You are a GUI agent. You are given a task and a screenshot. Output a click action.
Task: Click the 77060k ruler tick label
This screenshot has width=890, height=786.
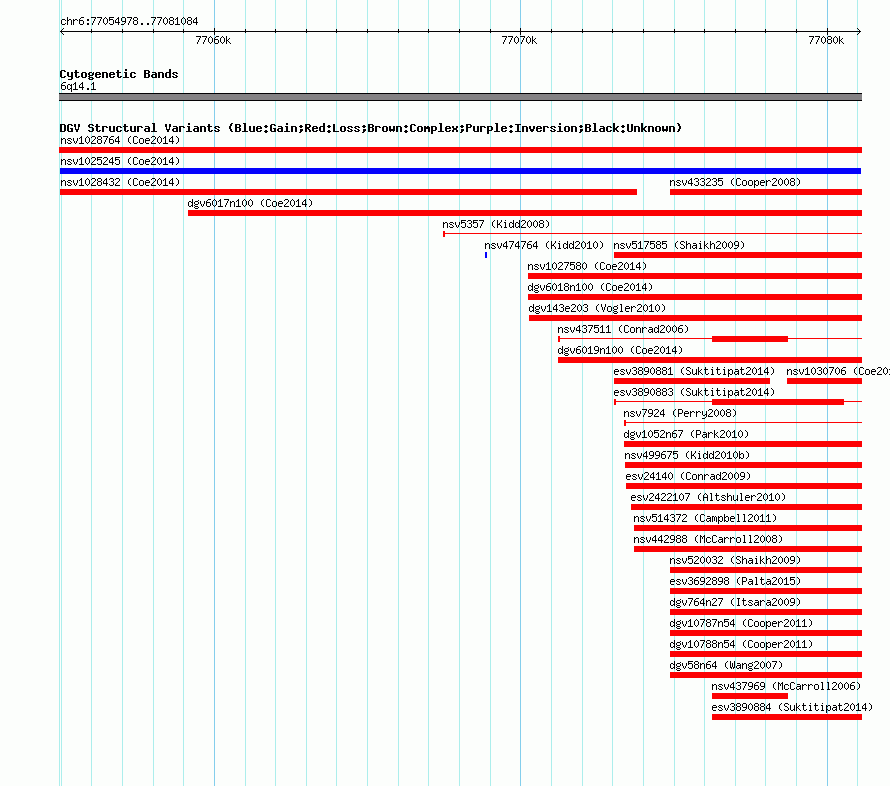(213, 40)
